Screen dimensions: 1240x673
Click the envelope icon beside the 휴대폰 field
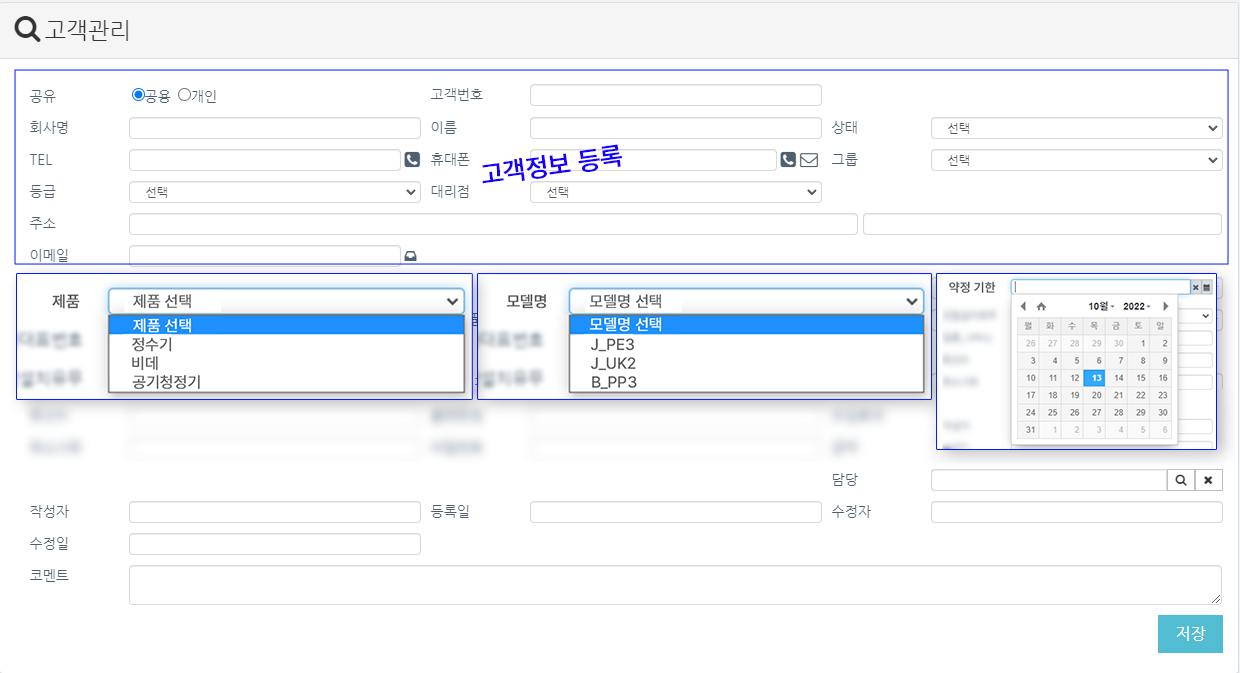click(807, 159)
